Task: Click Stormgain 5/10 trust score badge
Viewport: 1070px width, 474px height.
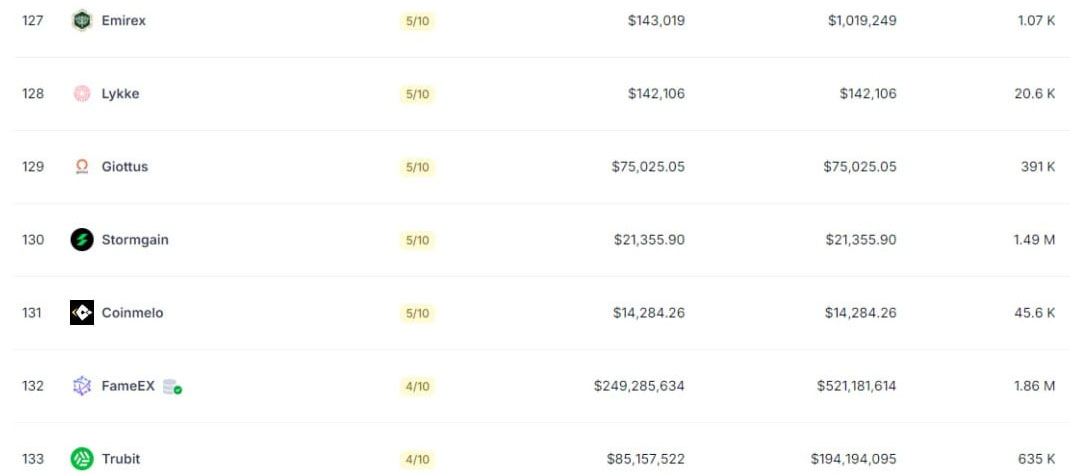Action: pyautogui.click(x=417, y=240)
